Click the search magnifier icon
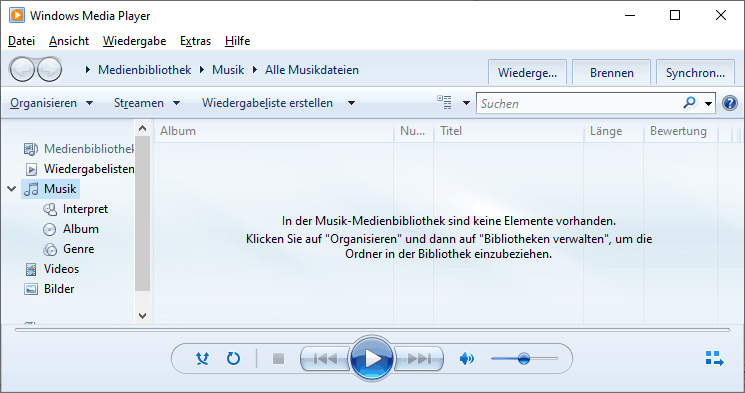The height and width of the screenshot is (393, 745). (x=689, y=103)
